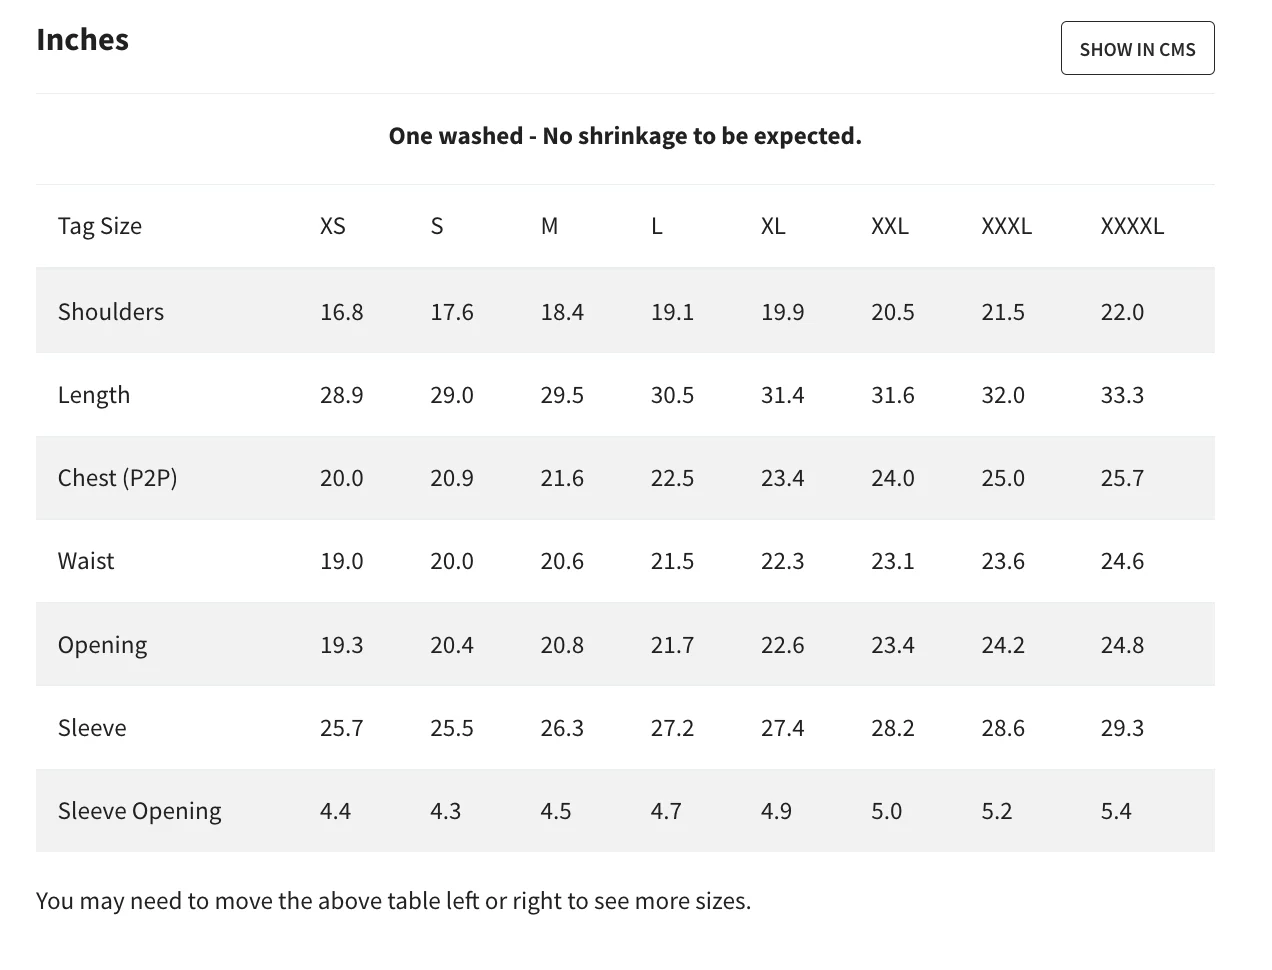
Task: Click the table scrolling hint text
Action: [x=393, y=901]
